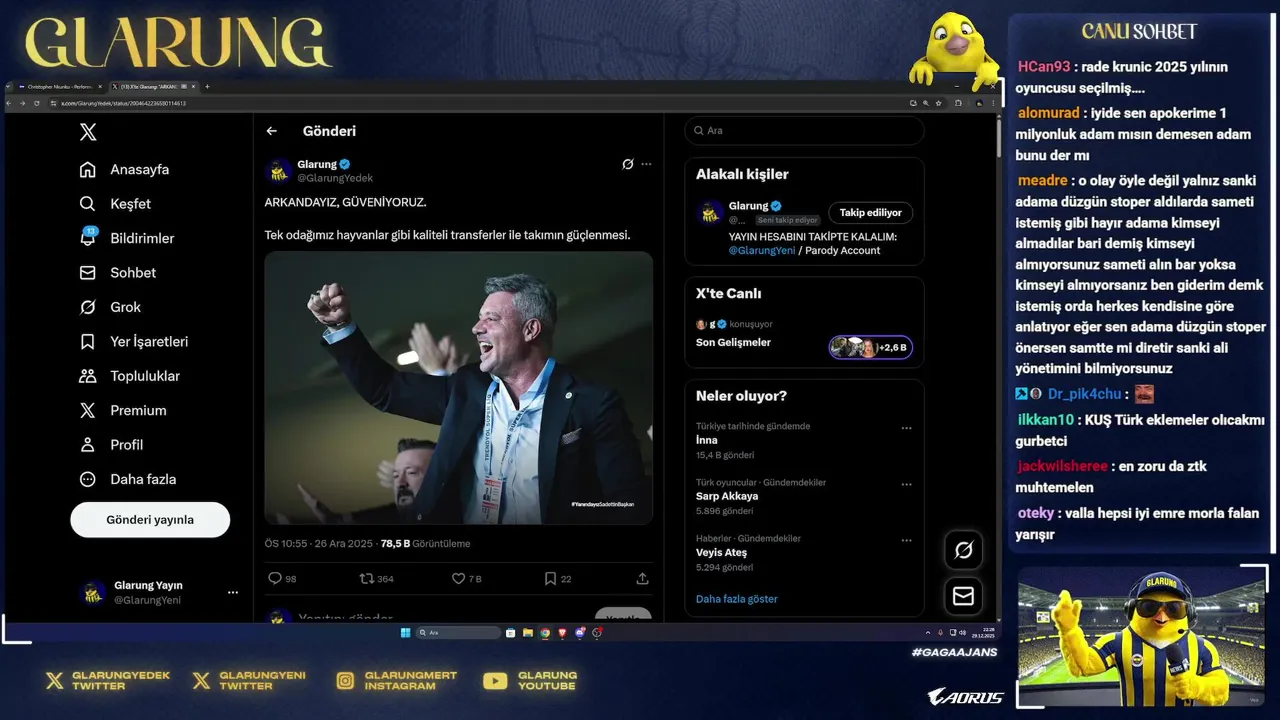Go back using the Gönderi arrow
Viewport: 1280px width, 720px height.
pos(271,131)
